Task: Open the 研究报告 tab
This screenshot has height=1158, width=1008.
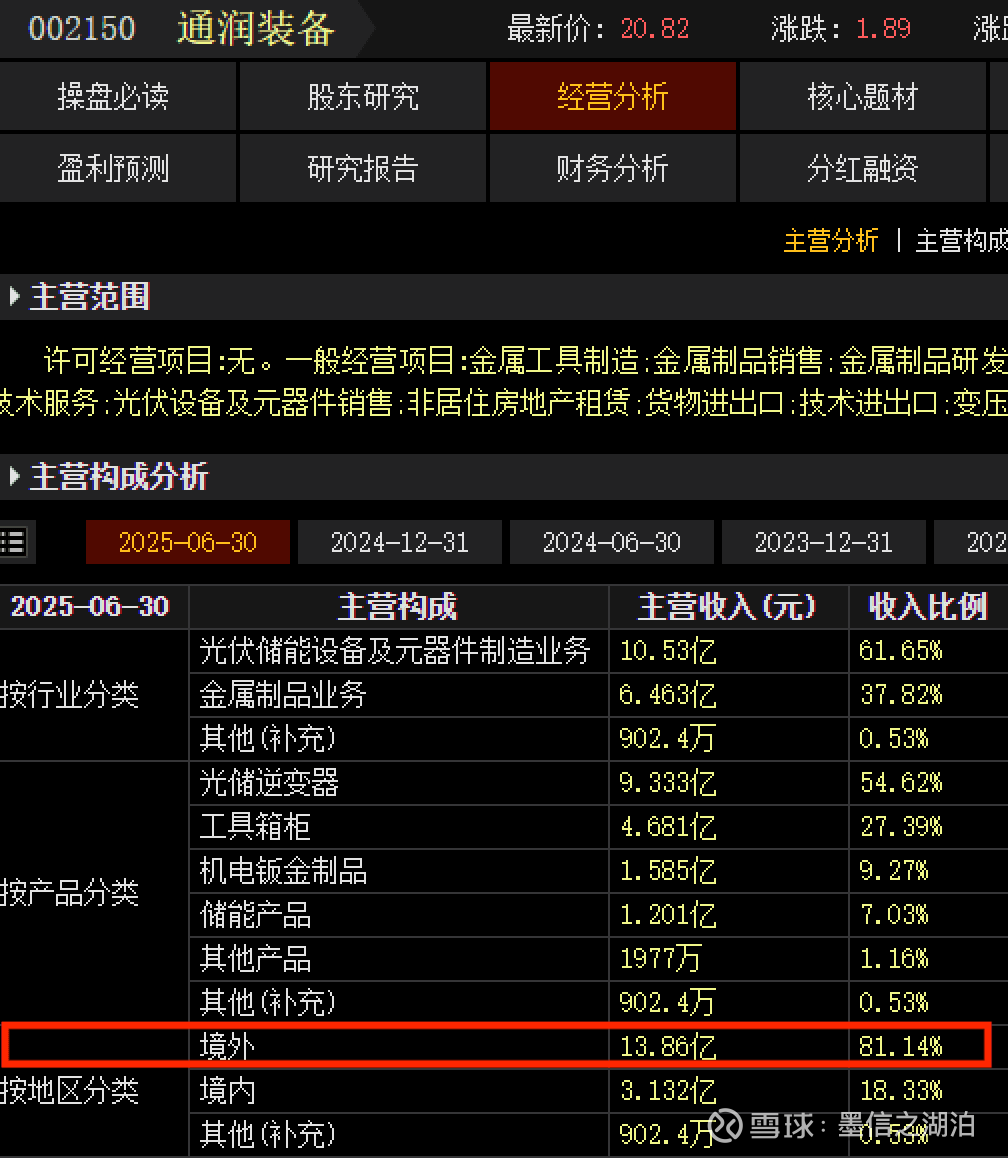Action: (x=363, y=168)
